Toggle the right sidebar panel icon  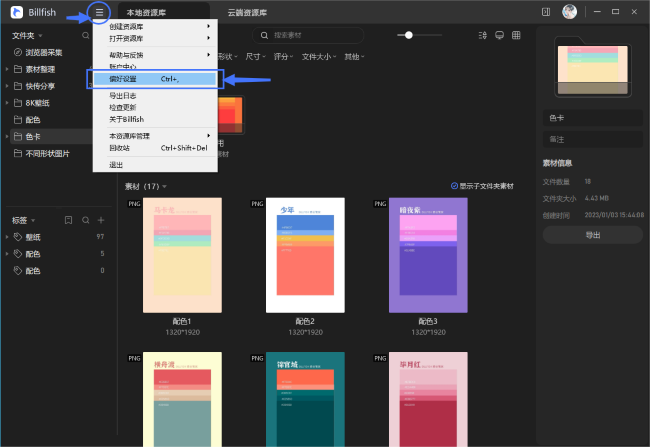coord(545,12)
